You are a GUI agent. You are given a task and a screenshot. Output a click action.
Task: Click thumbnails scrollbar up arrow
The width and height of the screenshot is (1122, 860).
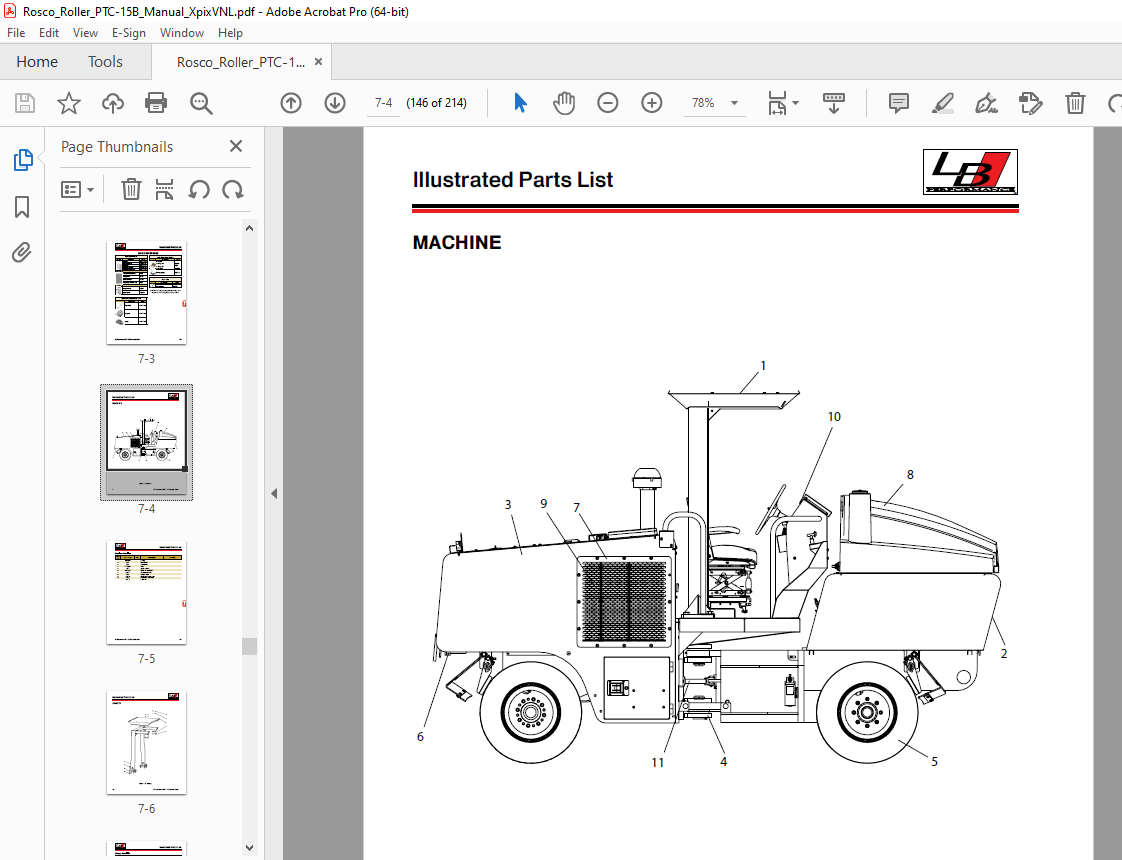point(249,228)
